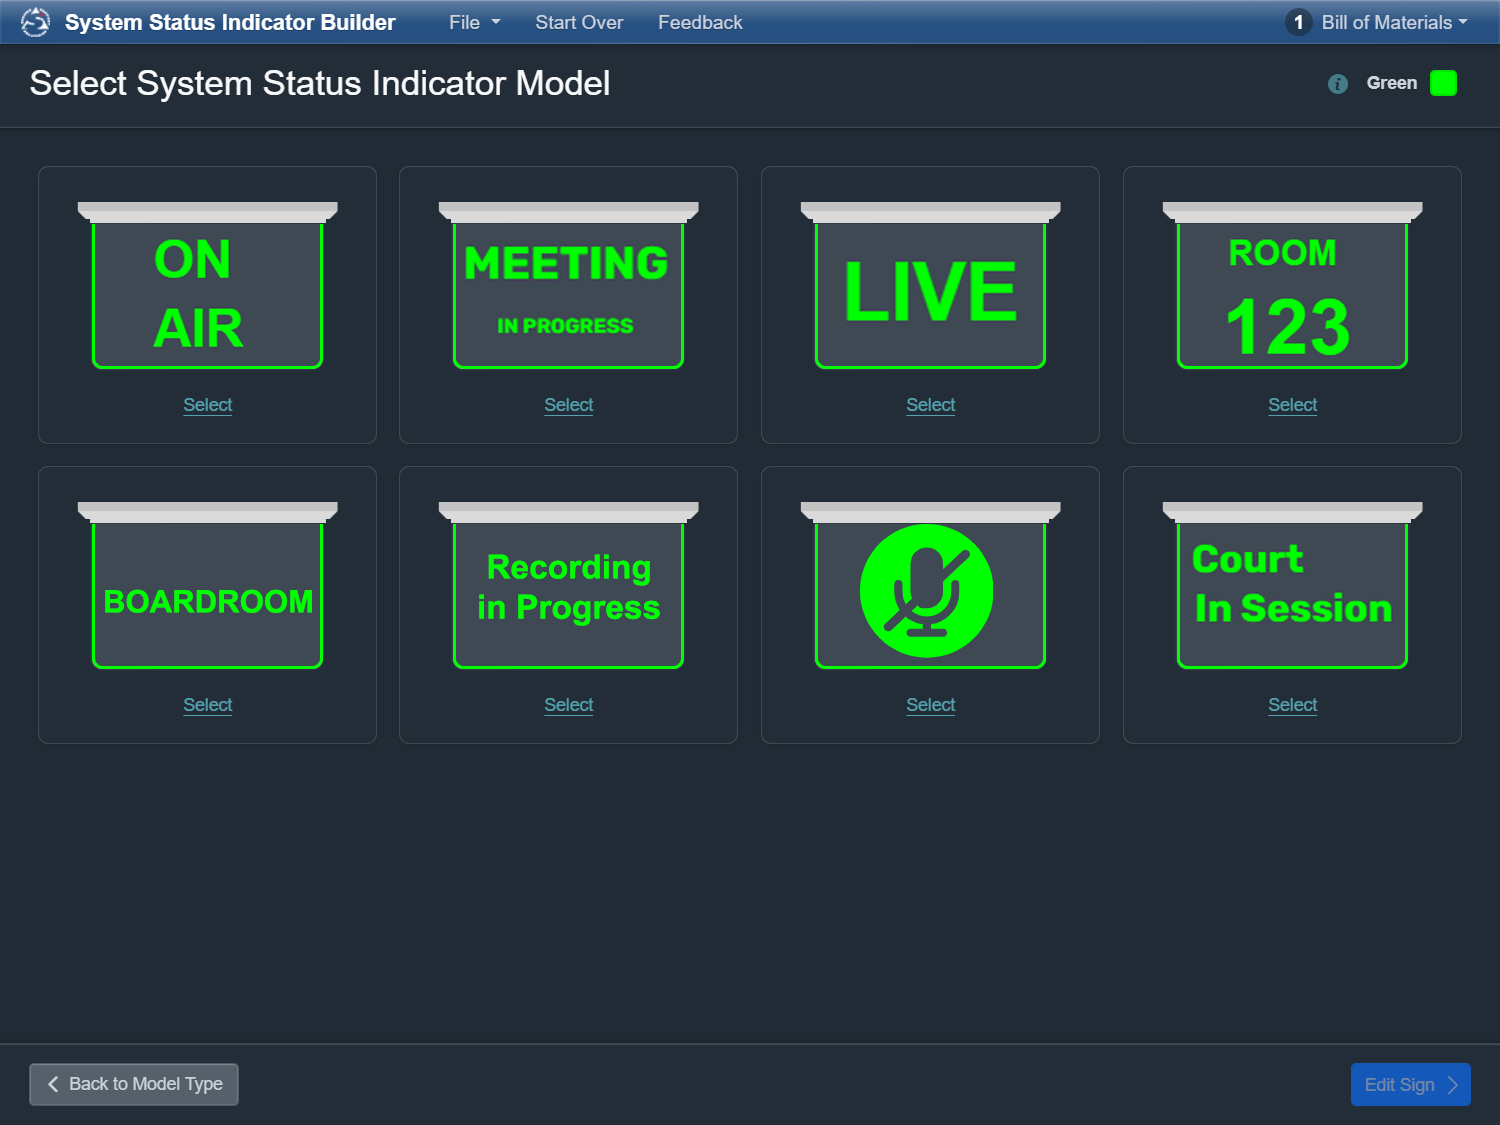Click the ON AIR sign thumbnail
Viewport: 1500px width, 1125px height.
pos(208,286)
